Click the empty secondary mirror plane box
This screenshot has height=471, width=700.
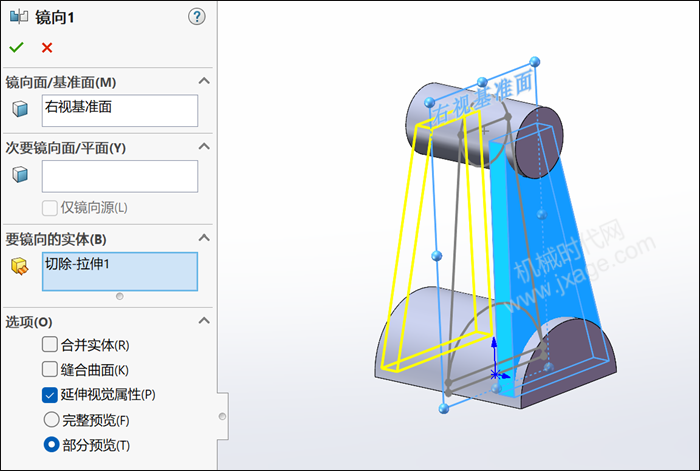120,176
